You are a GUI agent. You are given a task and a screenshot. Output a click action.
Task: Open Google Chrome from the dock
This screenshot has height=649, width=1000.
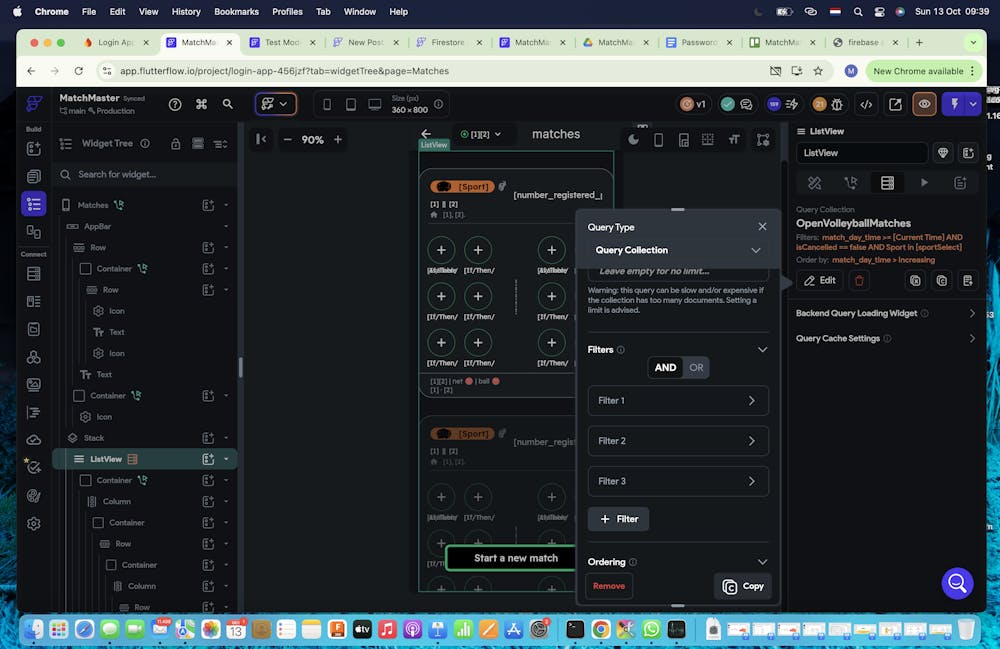(x=601, y=629)
